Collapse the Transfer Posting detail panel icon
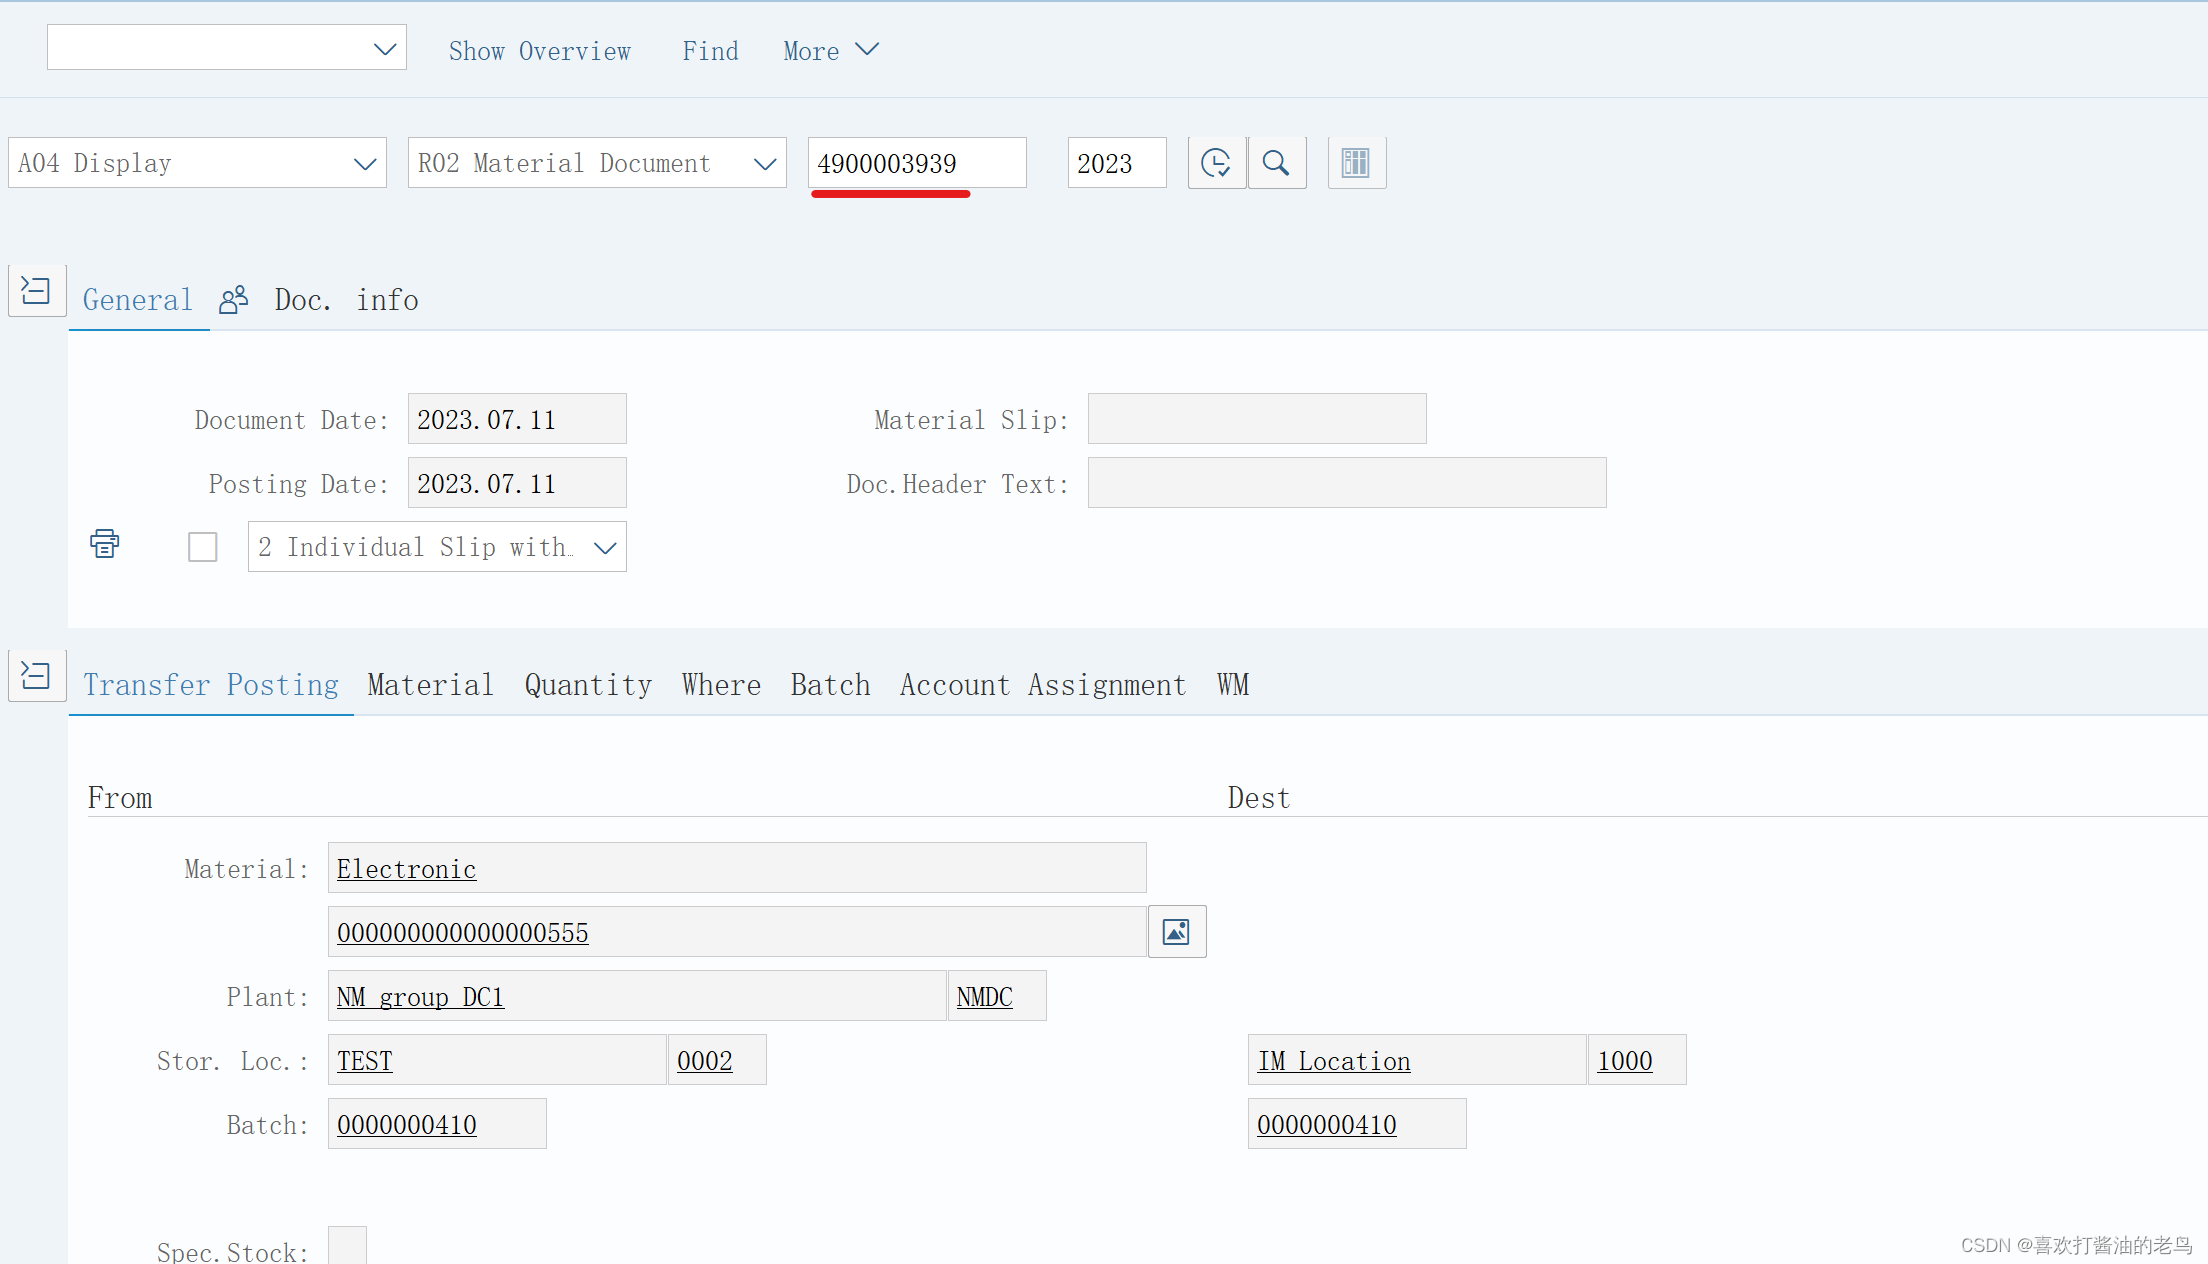Image resolution: width=2208 pixels, height=1264 pixels. pos(36,675)
